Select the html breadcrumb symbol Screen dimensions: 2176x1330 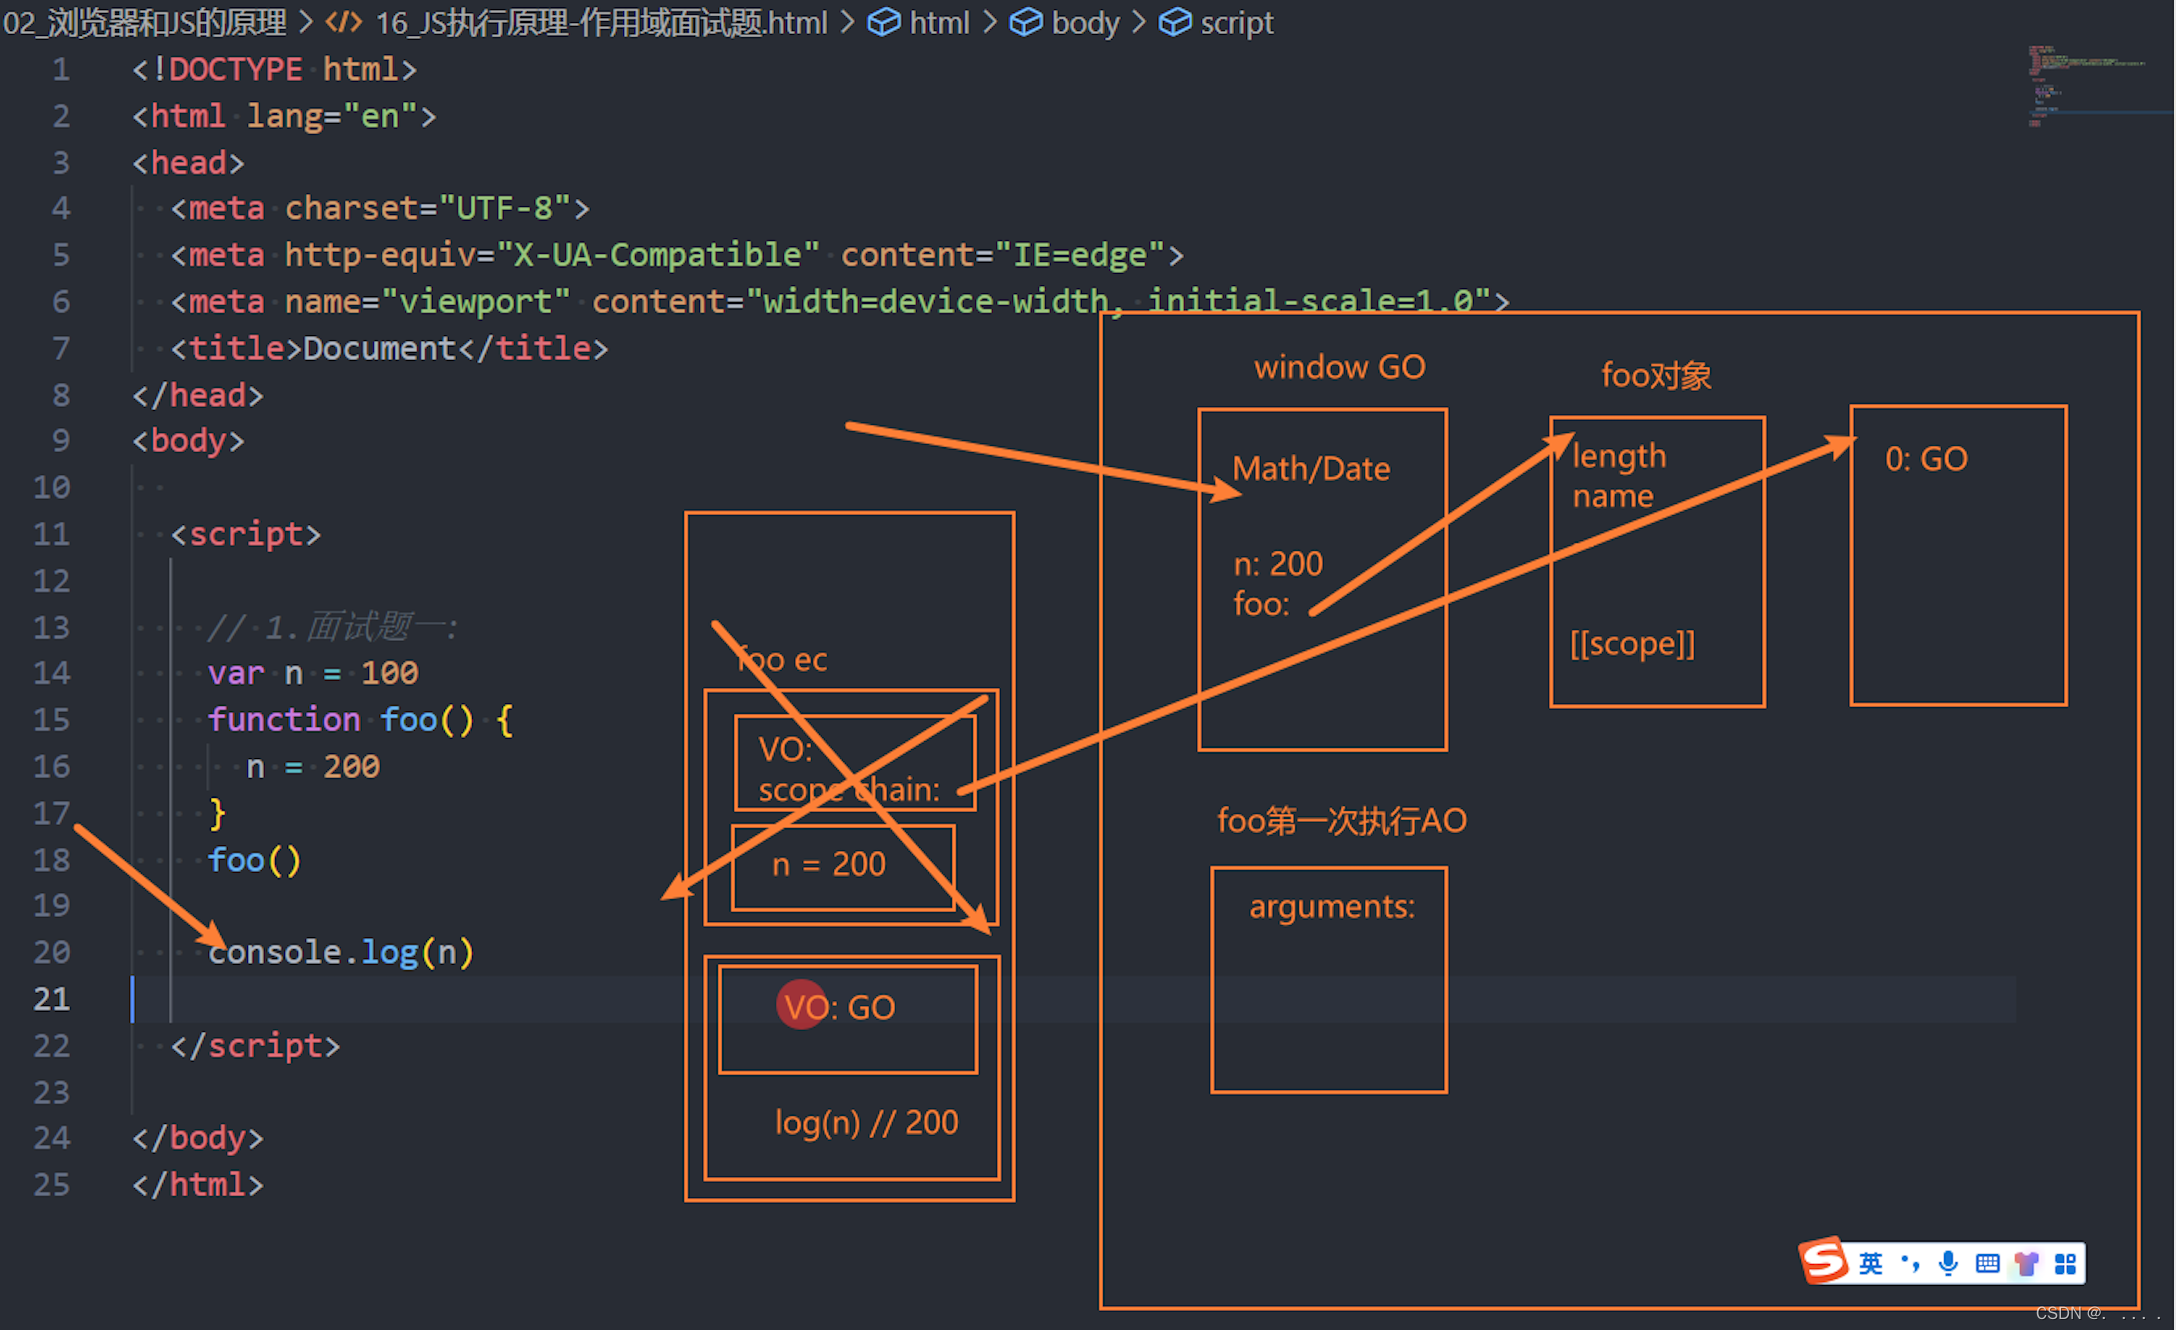919,22
